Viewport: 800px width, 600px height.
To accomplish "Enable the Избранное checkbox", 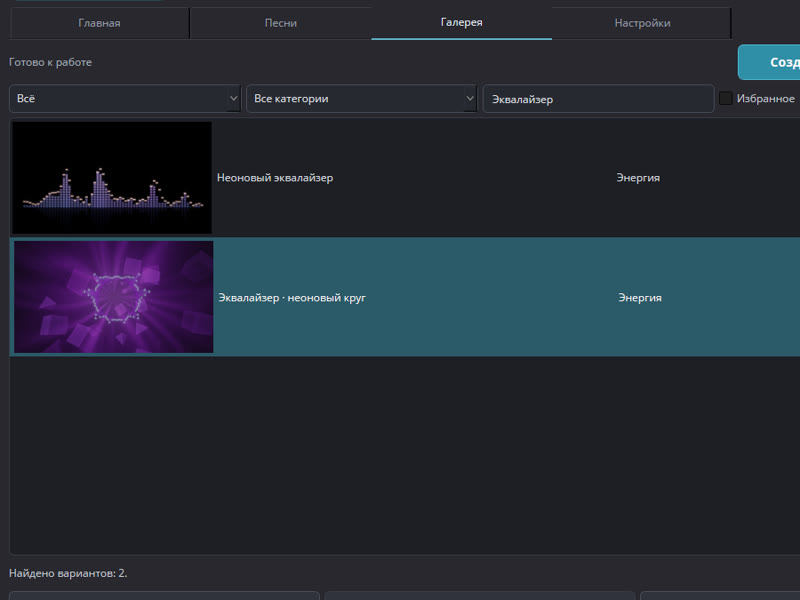I will click(x=725, y=98).
